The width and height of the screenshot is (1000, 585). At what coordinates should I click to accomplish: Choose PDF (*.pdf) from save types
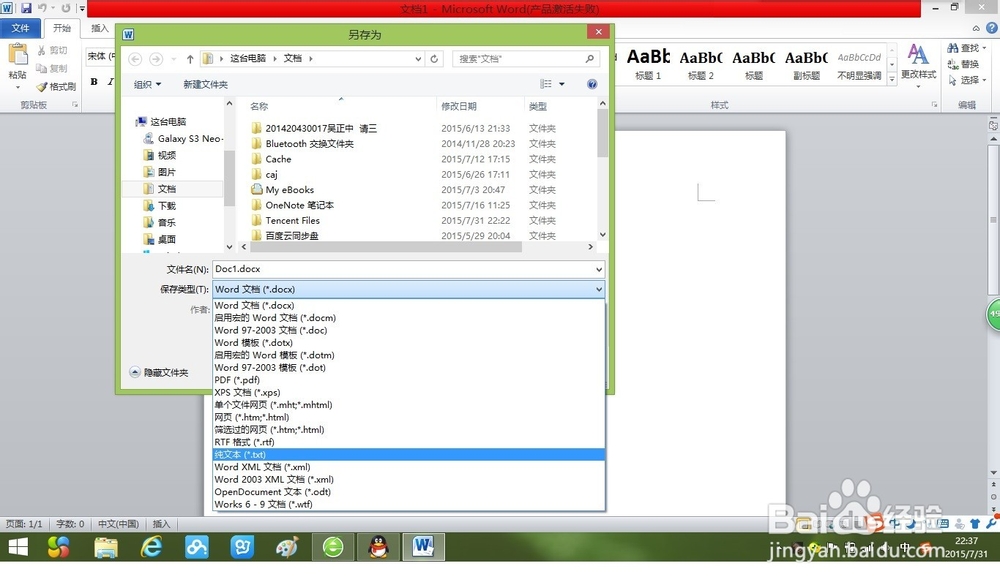click(408, 380)
